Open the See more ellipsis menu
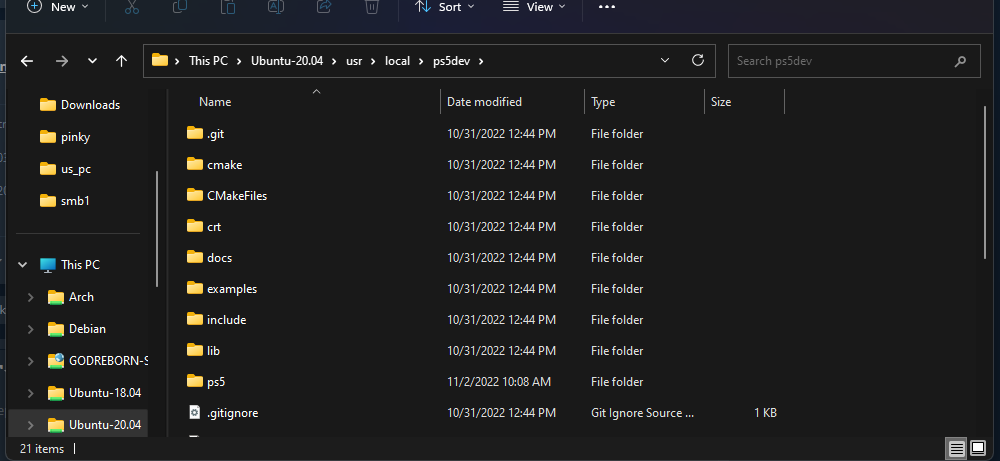The width and height of the screenshot is (1000, 461). [x=607, y=7]
